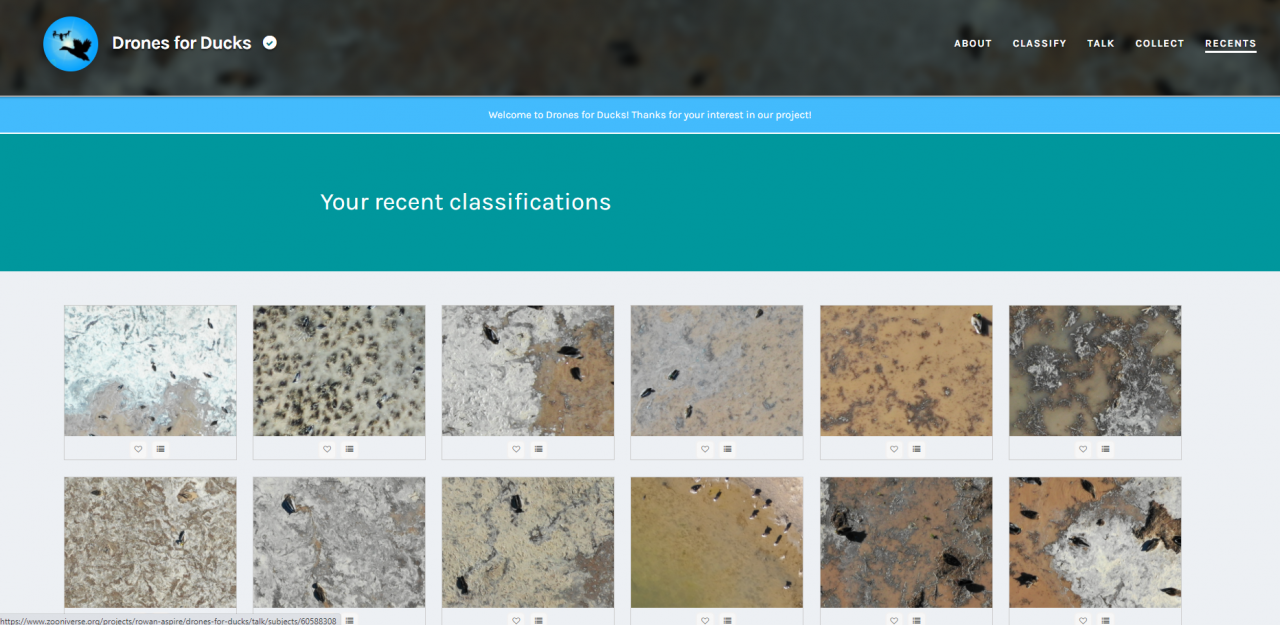The image size is (1280, 625).
Task: Open the dark leopard-spotted ground thumbnail
Action: click(x=339, y=370)
